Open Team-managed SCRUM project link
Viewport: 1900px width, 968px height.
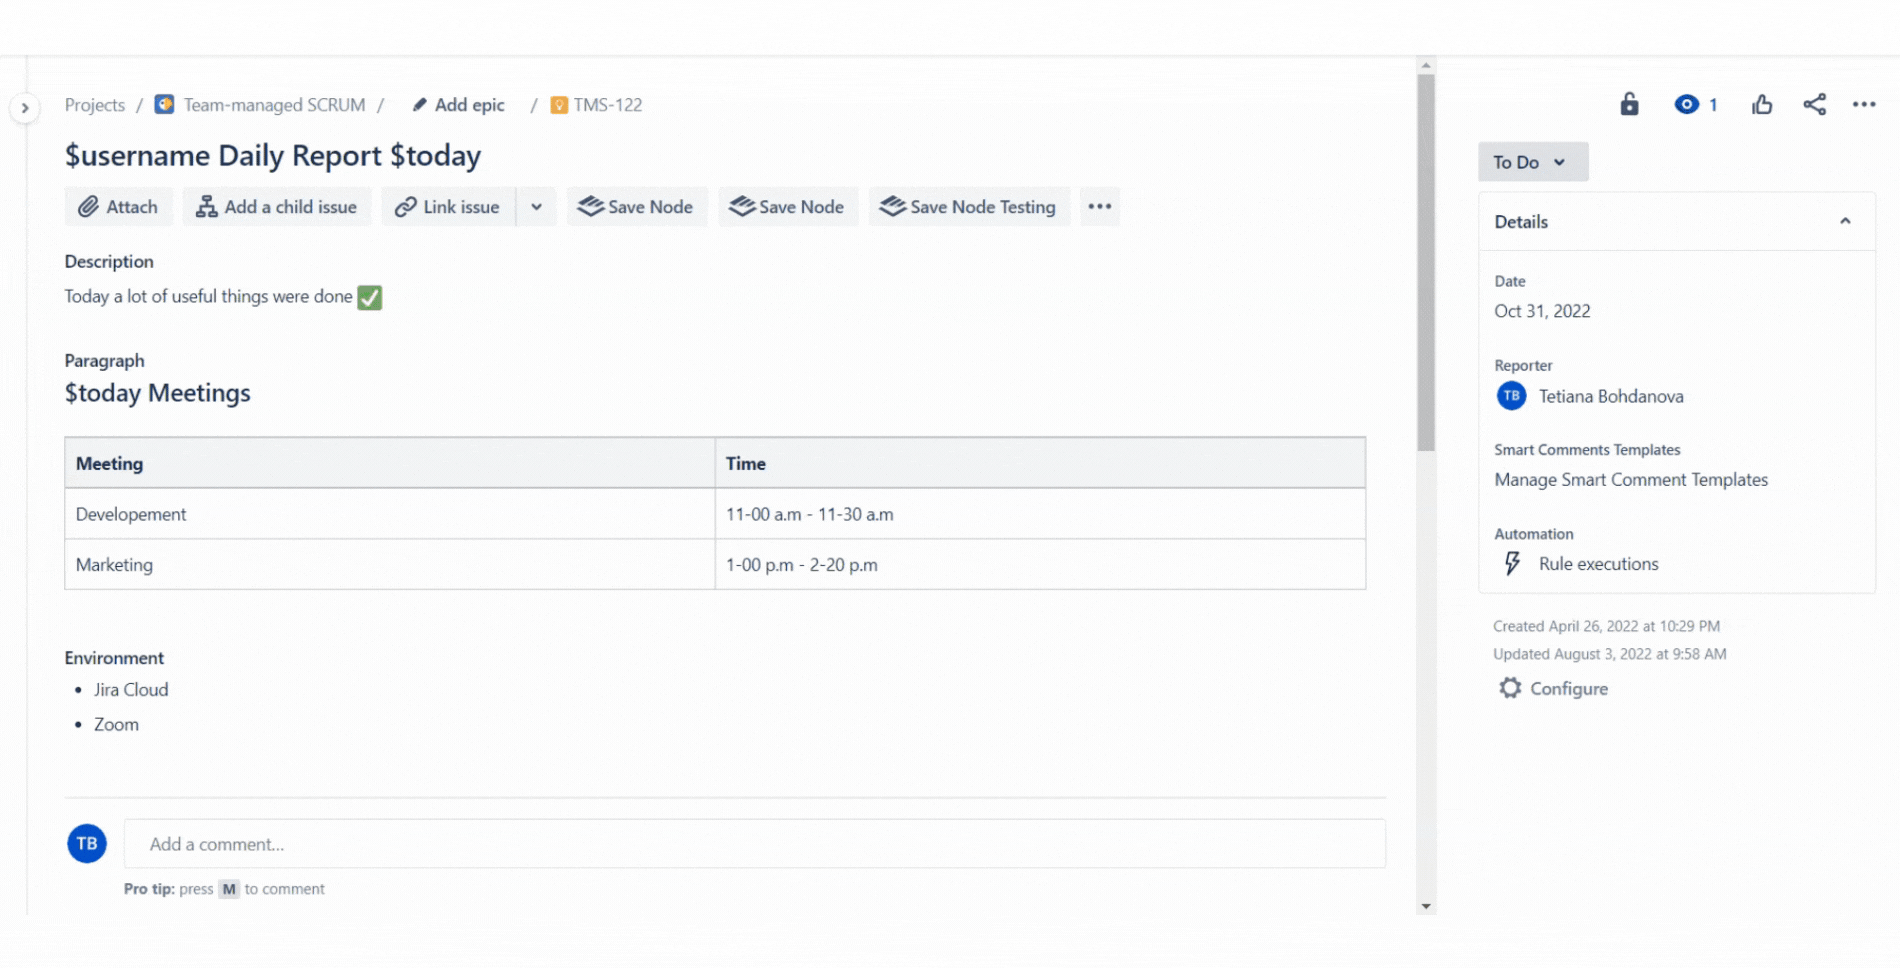point(273,105)
